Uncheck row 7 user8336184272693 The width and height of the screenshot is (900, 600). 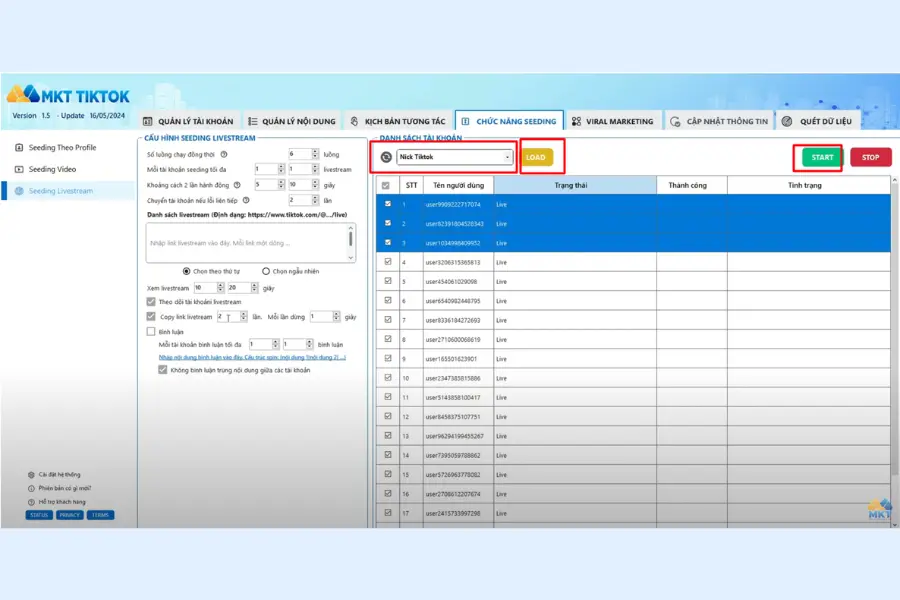388,320
